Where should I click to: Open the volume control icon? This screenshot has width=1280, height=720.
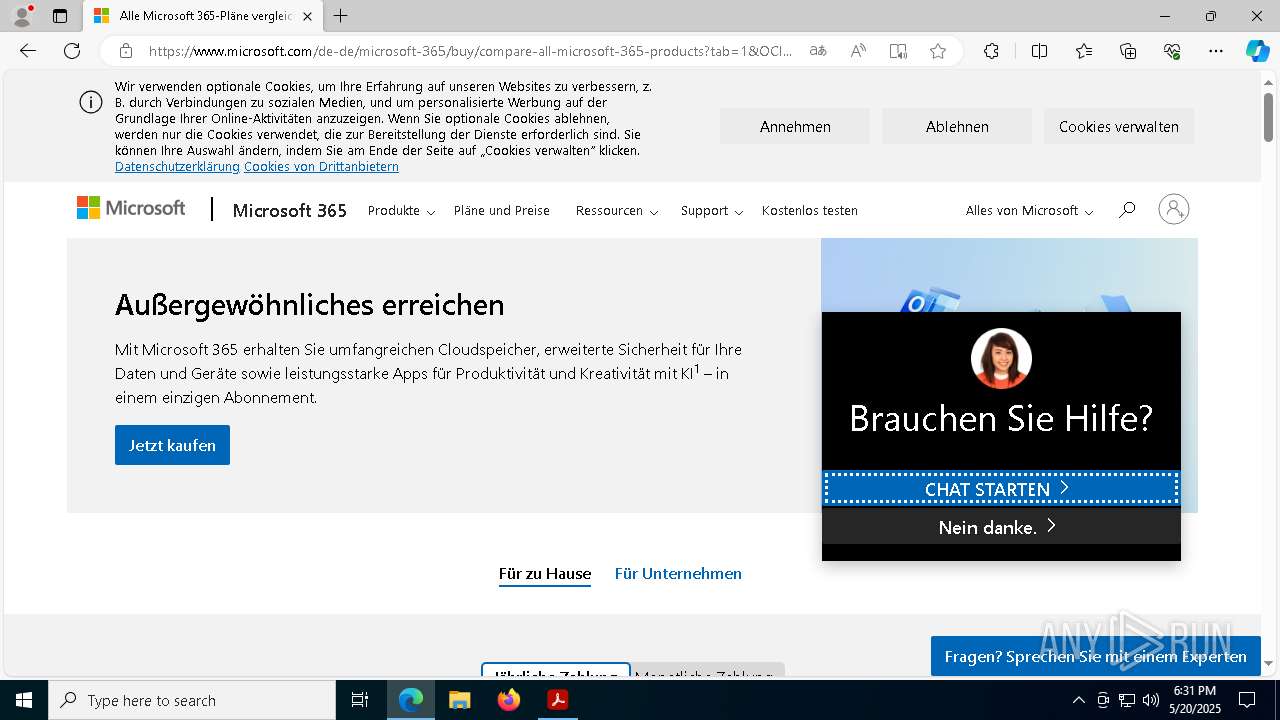1150,700
